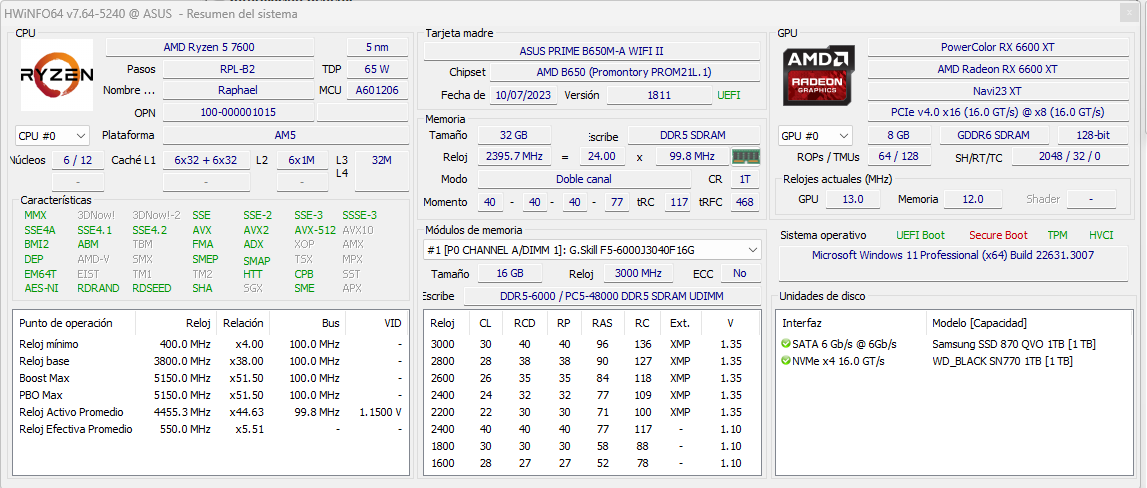The width and height of the screenshot is (1147, 488).
Task: Click the Reloj Activo Promedio row
Action: [211, 412]
